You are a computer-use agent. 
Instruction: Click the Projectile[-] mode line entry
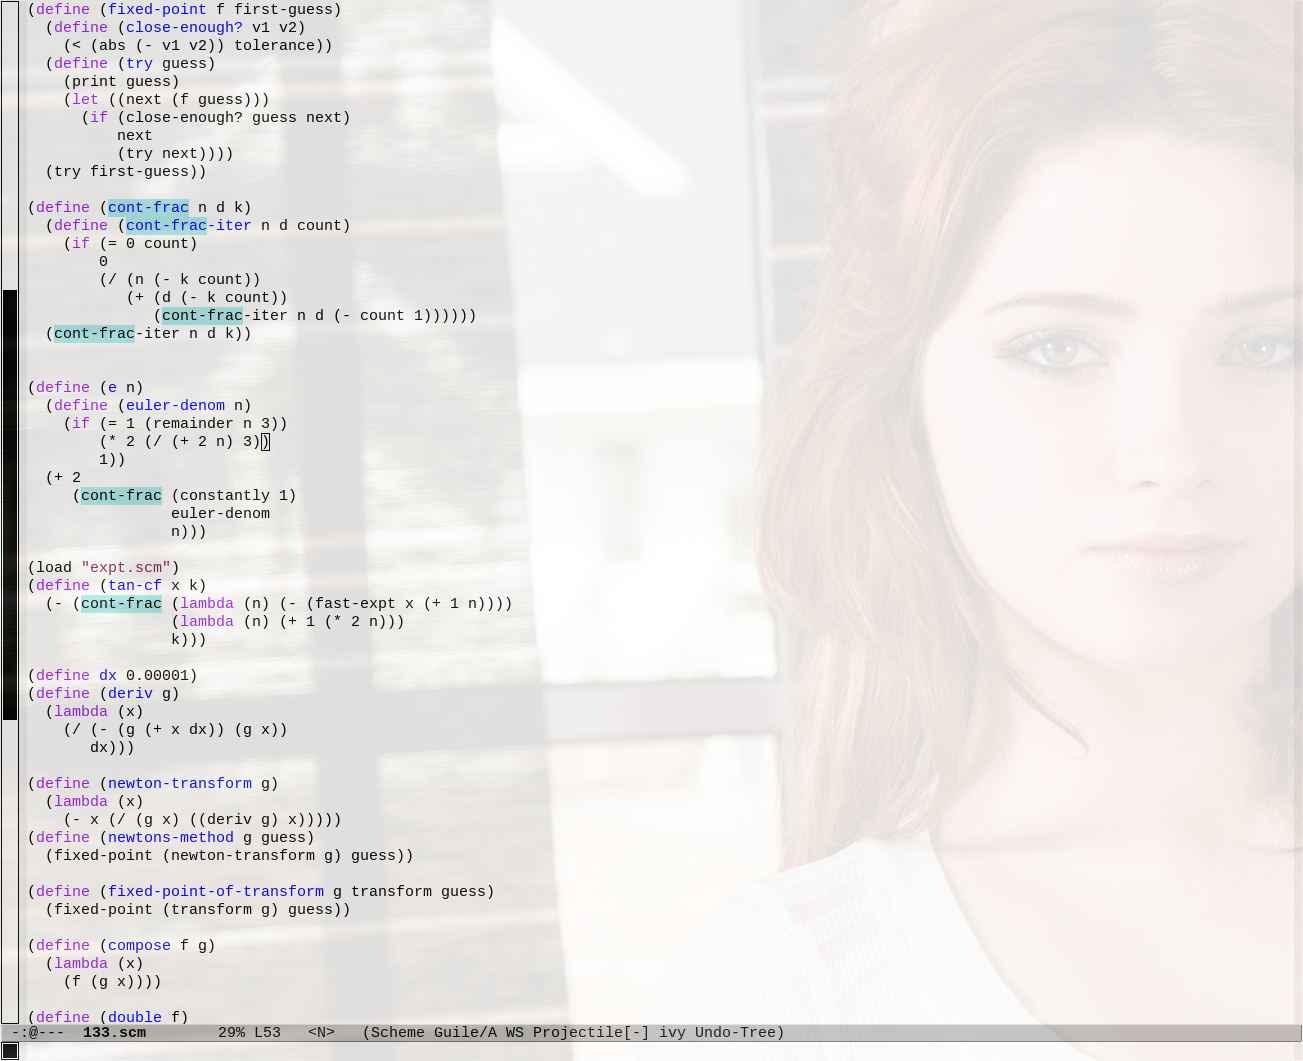point(591,1032)
